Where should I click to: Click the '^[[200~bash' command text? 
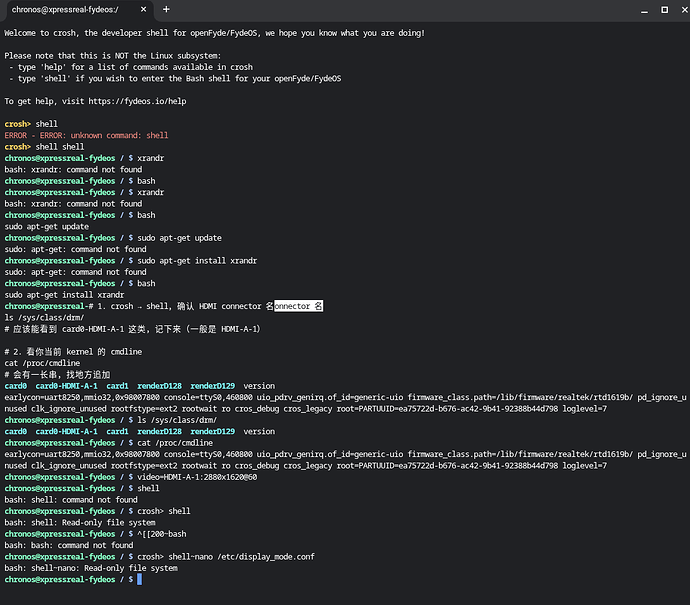pyautogui.click(x=162, y=534)
